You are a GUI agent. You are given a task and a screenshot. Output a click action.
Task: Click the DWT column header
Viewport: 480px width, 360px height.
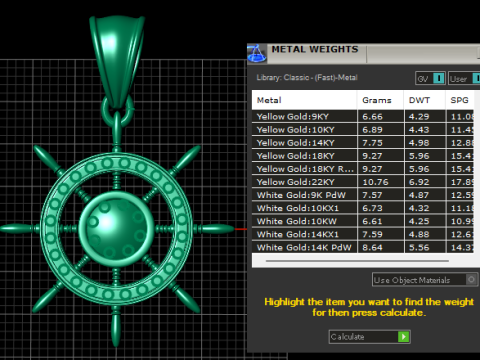[x=425, y=100]
